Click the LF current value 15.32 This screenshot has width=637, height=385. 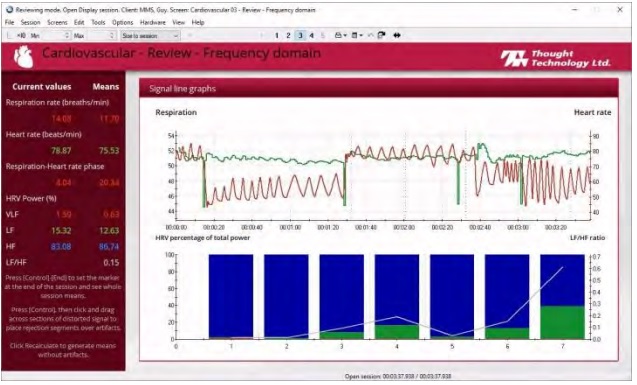[61, 231]
